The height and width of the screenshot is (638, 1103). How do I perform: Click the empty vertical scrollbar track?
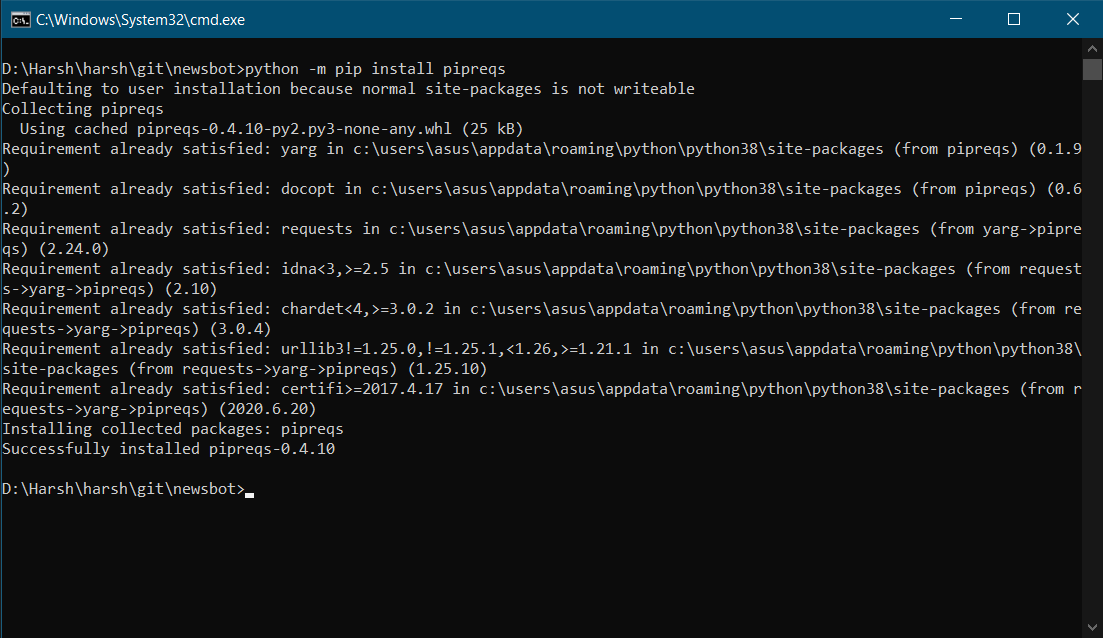[1092, 350]
